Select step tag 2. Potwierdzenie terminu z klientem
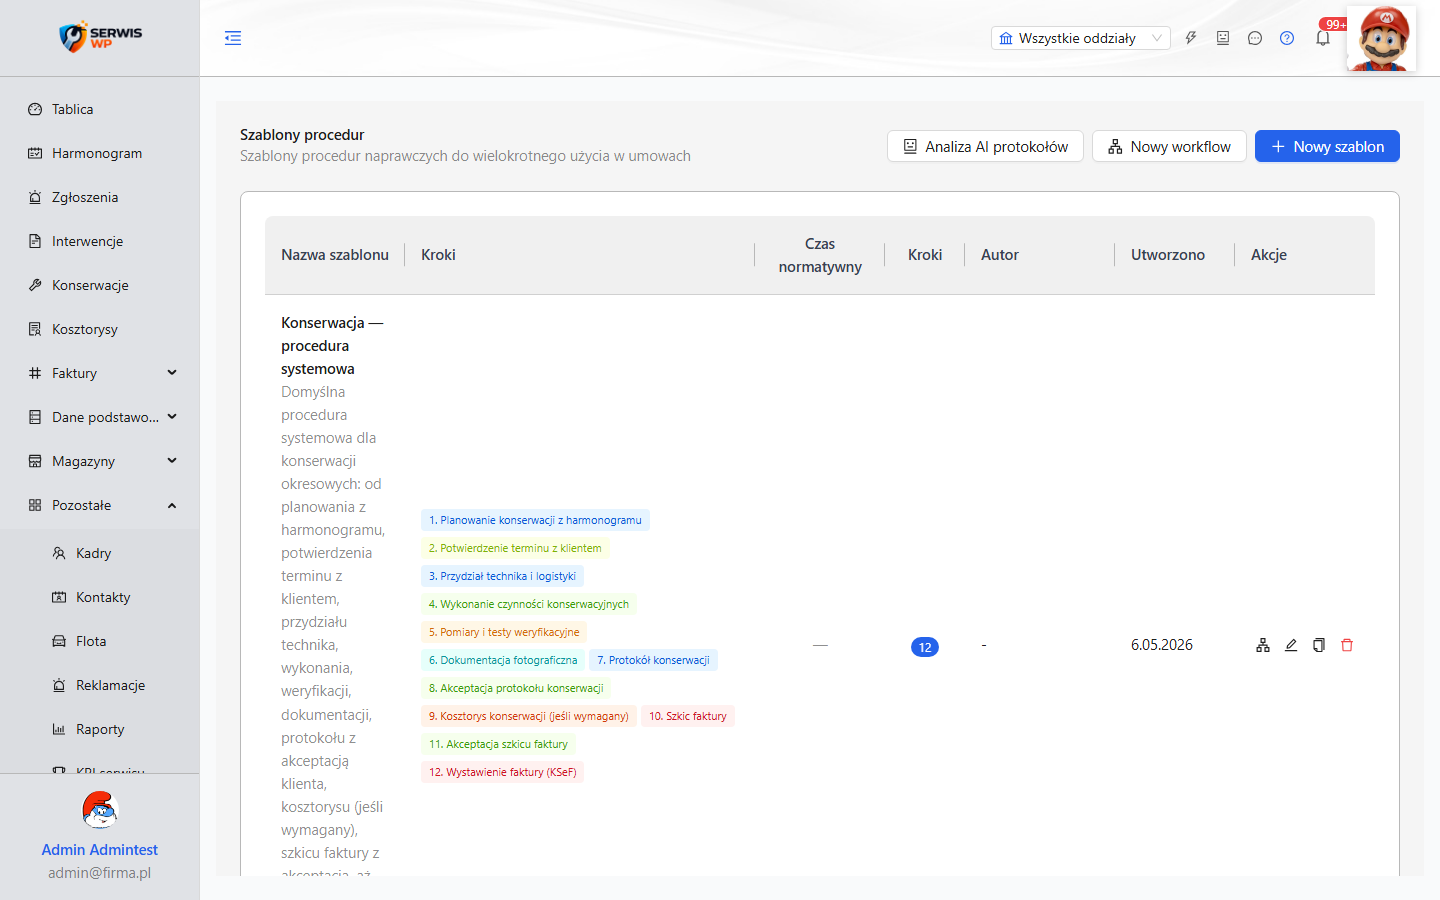Screen dimensions: 1440x900 515,548
